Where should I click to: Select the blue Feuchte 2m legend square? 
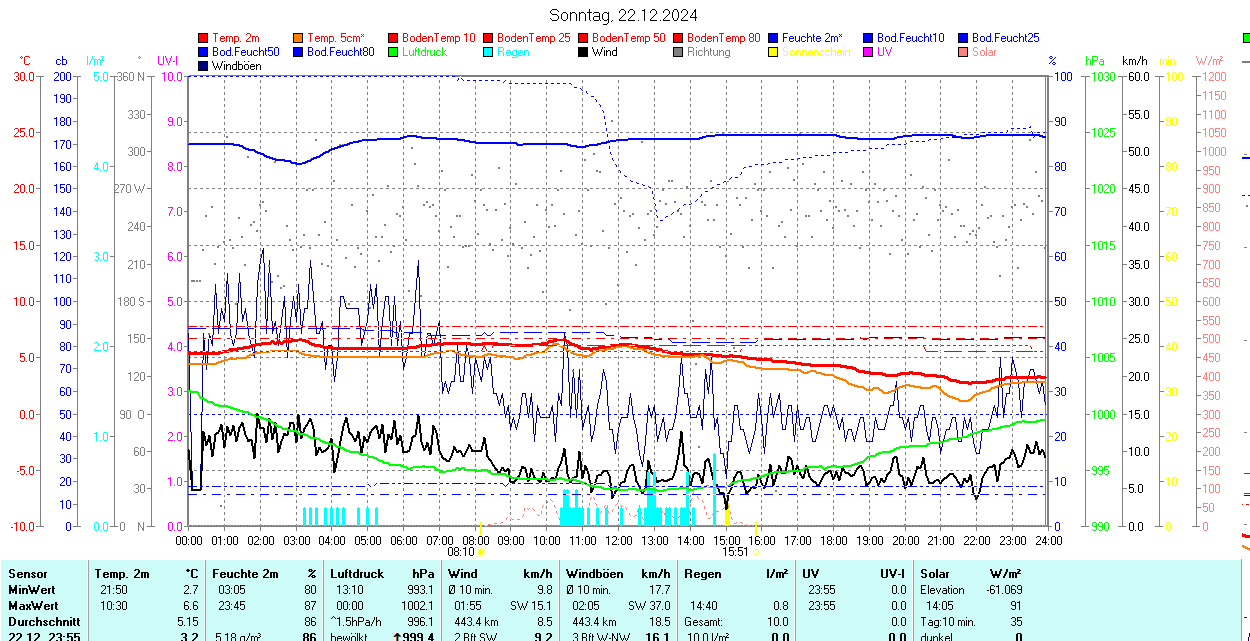(773, 38)
